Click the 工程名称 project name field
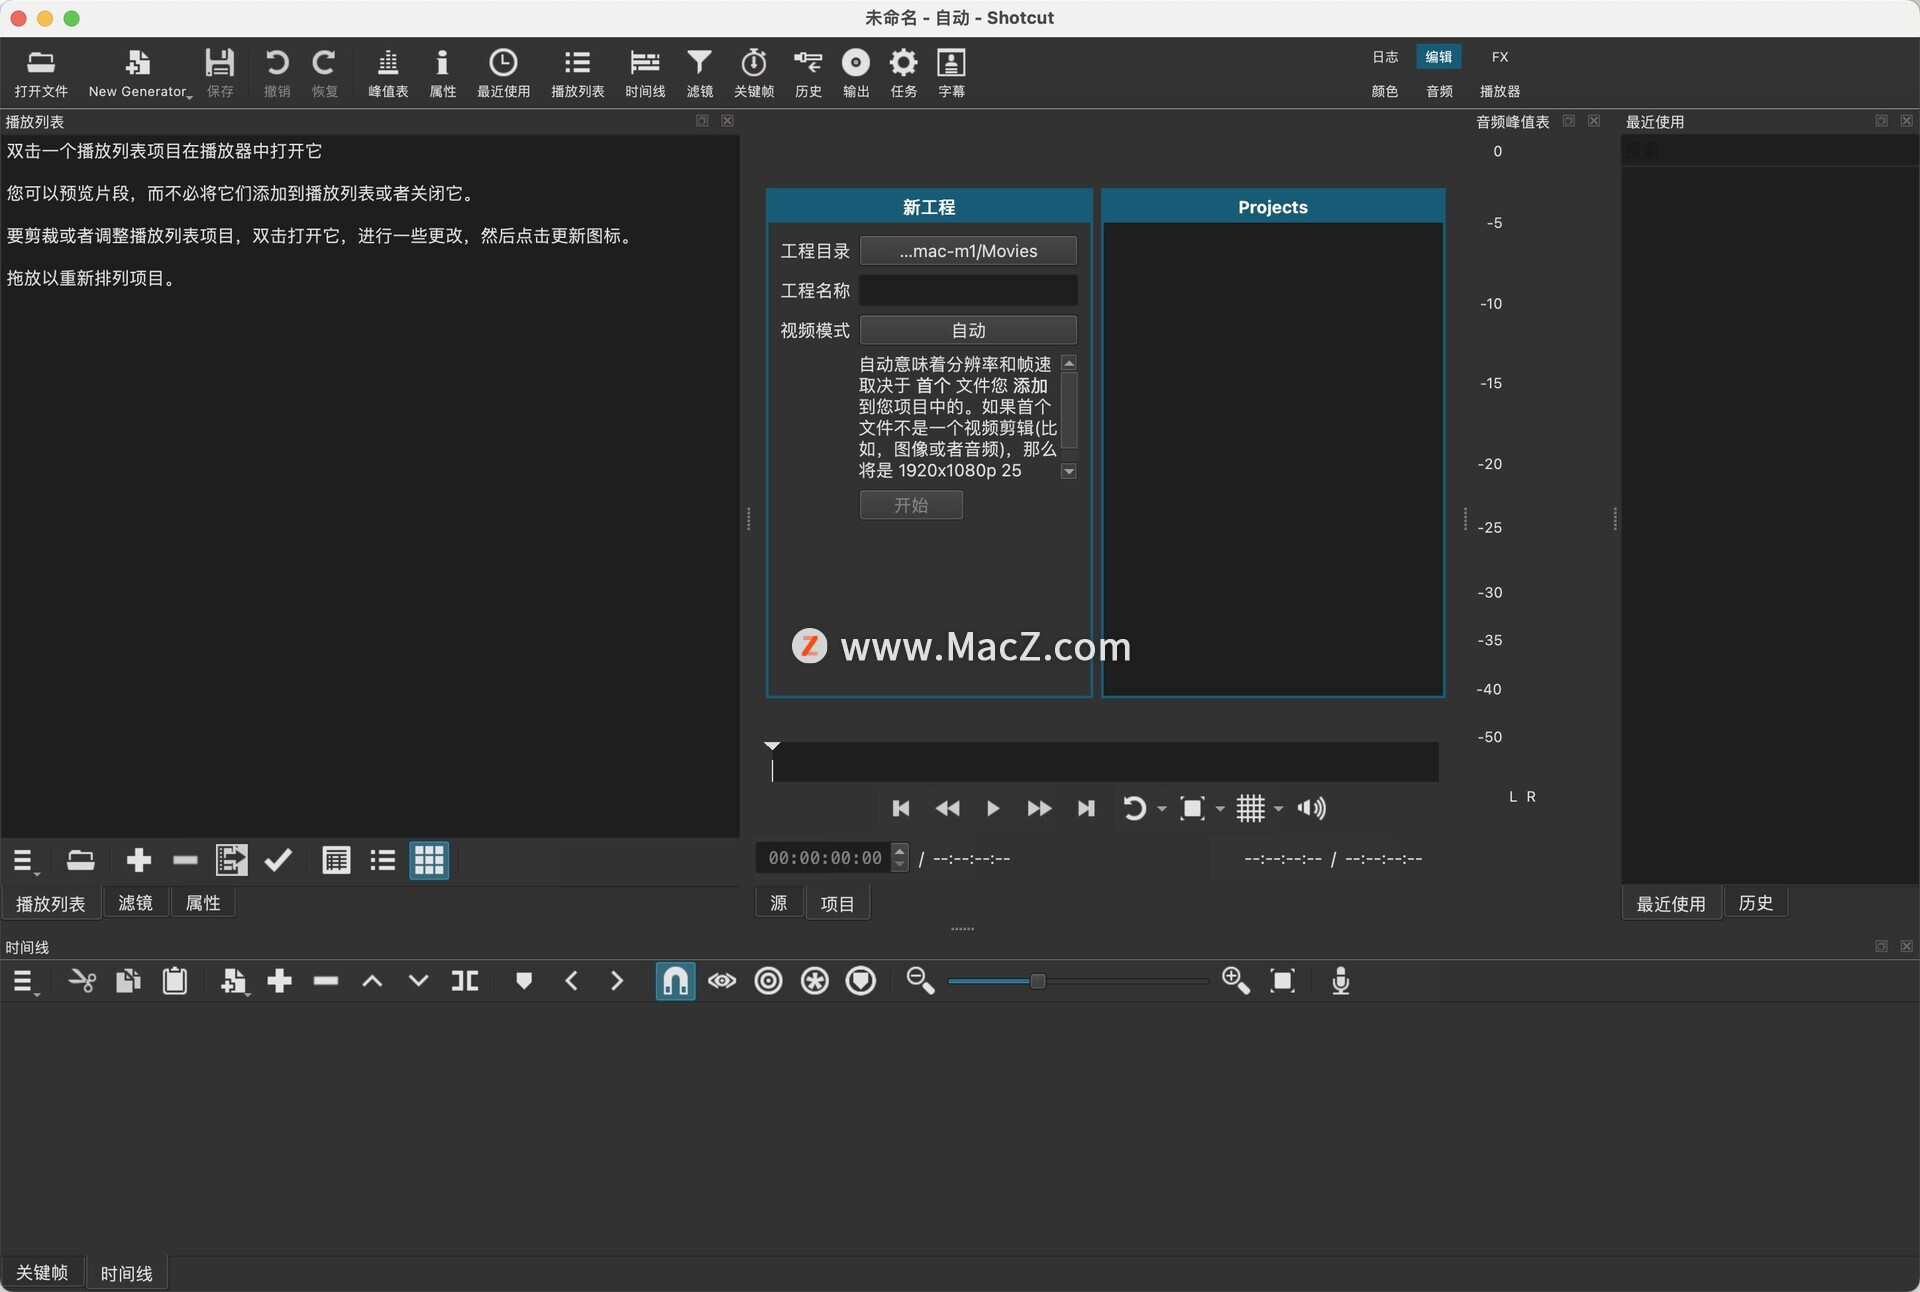 968,291
